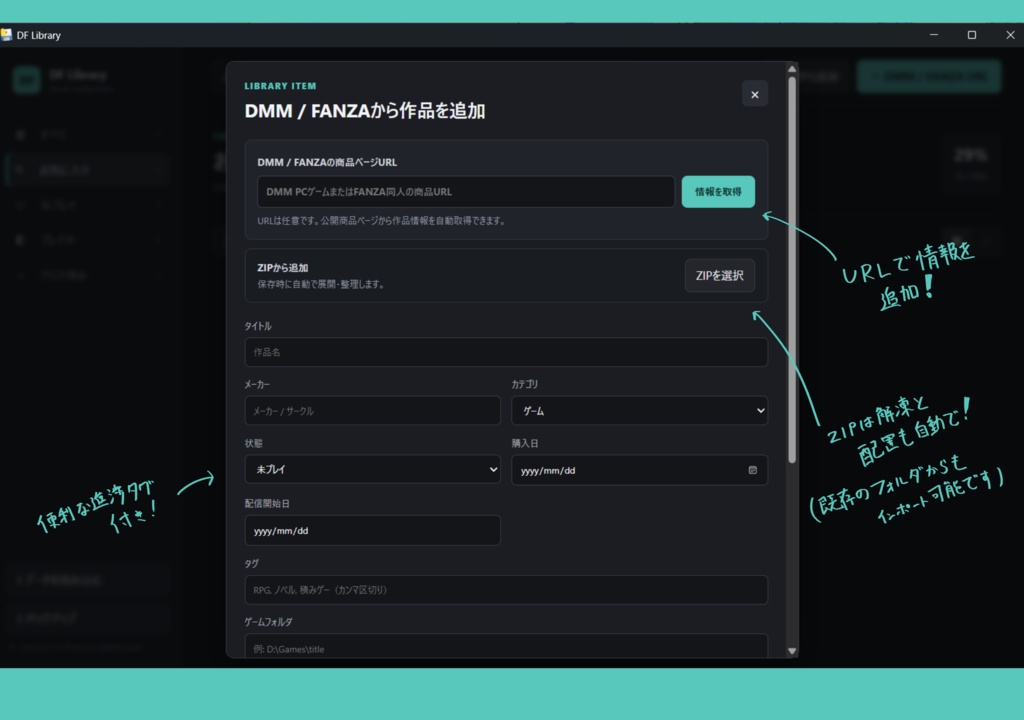Viewport: 1024px width, 720px height.
Task: Click the ZIPを選択 button
Action: point(719,276)
